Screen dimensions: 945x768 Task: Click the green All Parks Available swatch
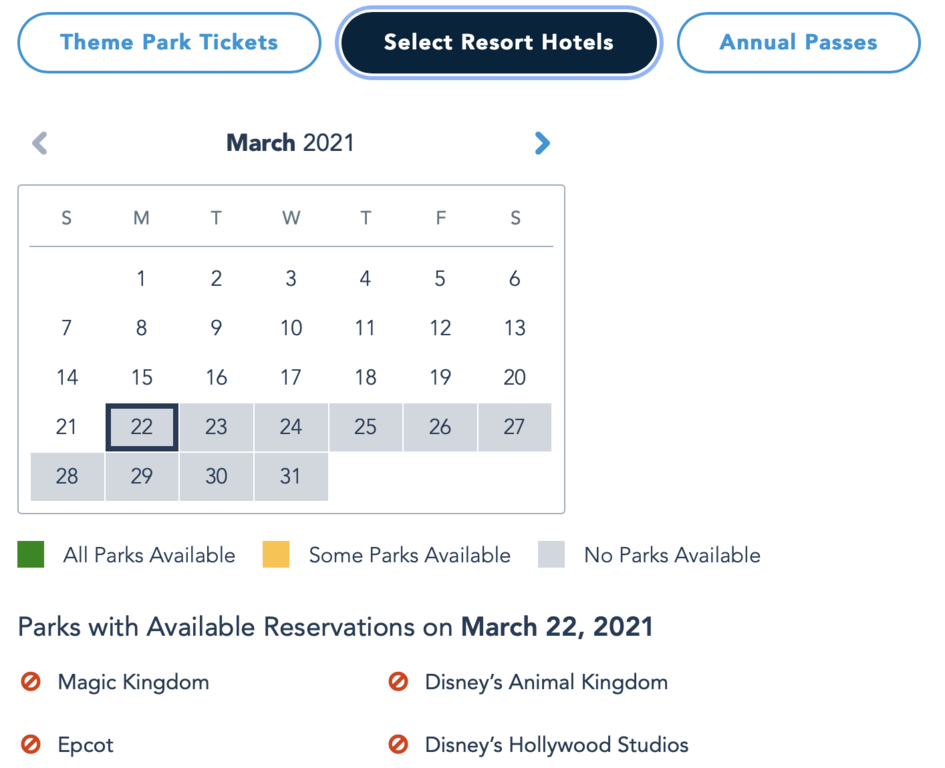[31, 555]
